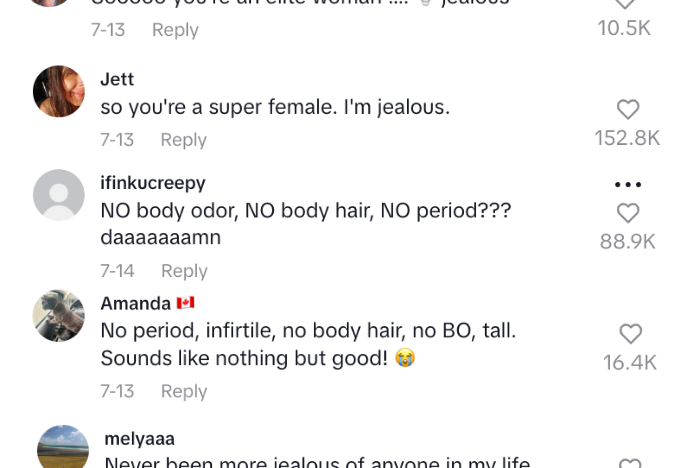Visit ifinkucreepy username profile

[153, 183]
